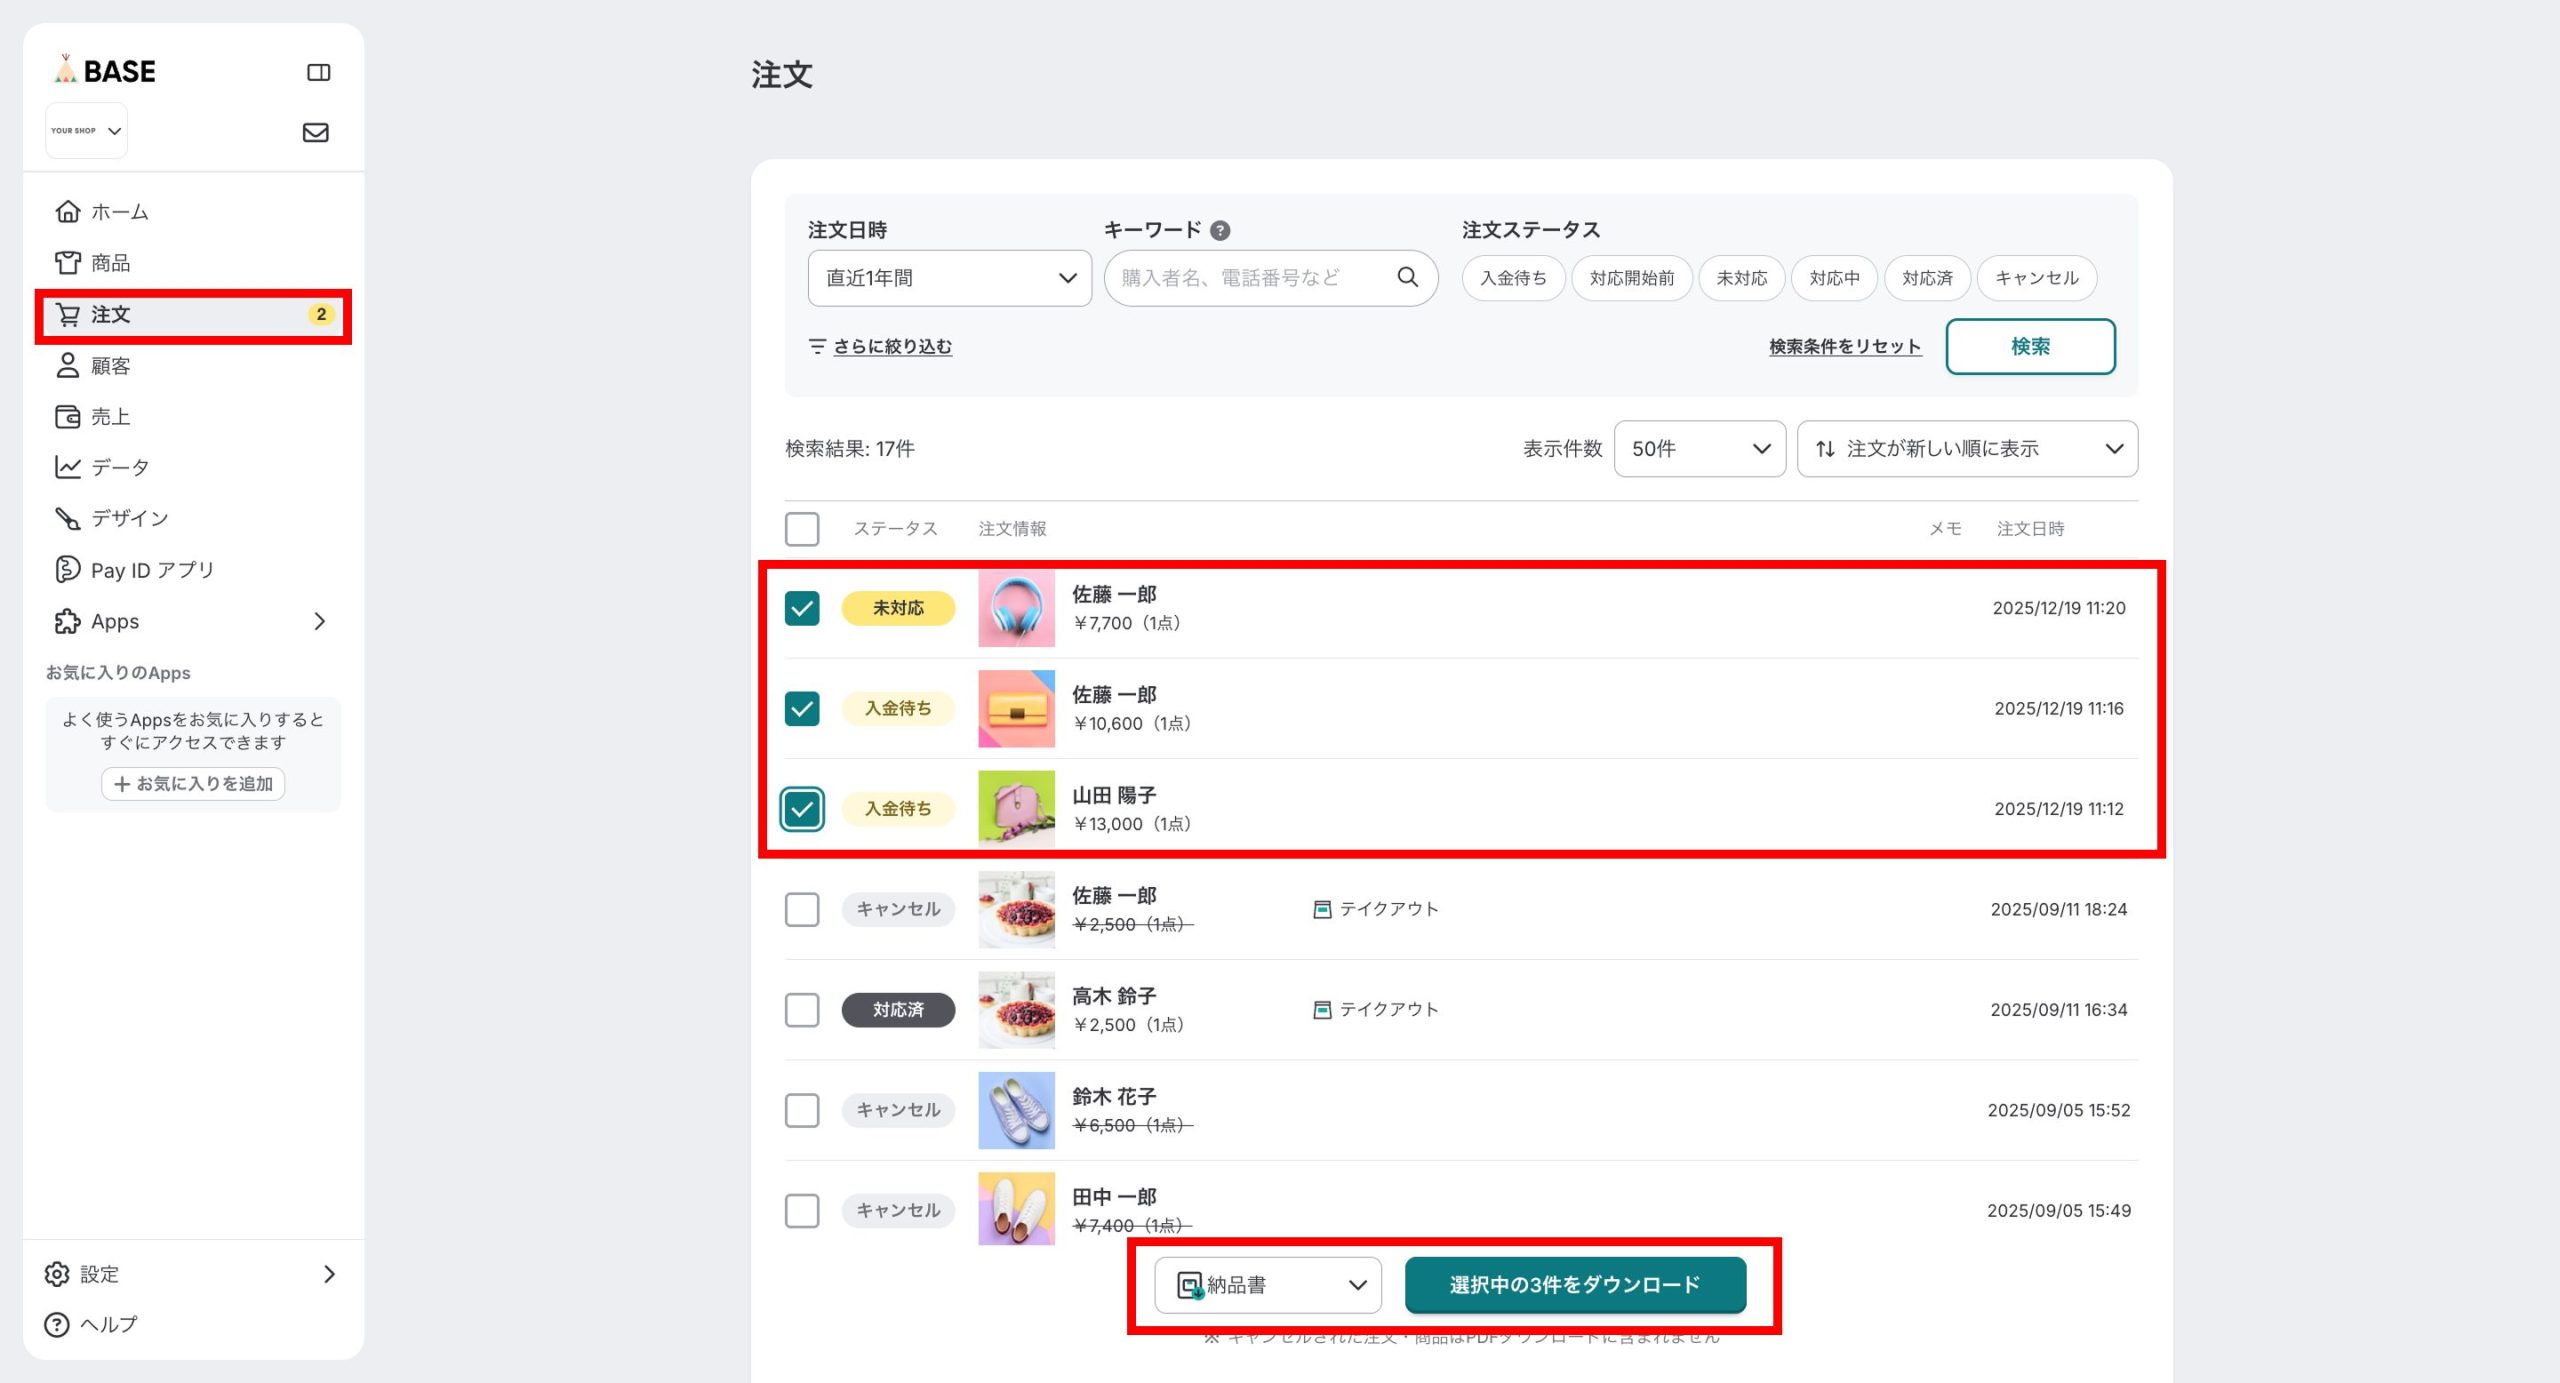Click the data chart icon
Viewport: 2560px width, 1383px height.
click(x=67, y=467)
